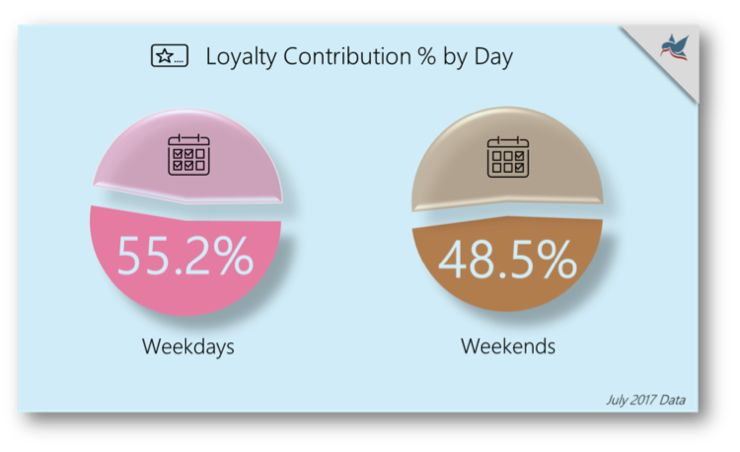Click the loyalty card star icon

(x=169, y=56)
